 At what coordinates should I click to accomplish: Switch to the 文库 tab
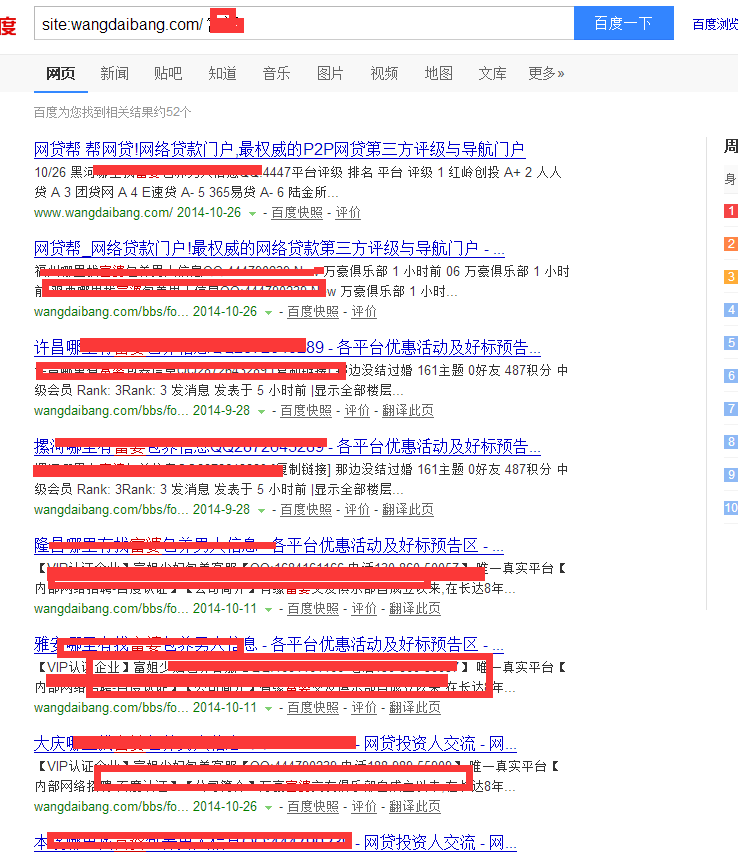[x=492, y=73]
